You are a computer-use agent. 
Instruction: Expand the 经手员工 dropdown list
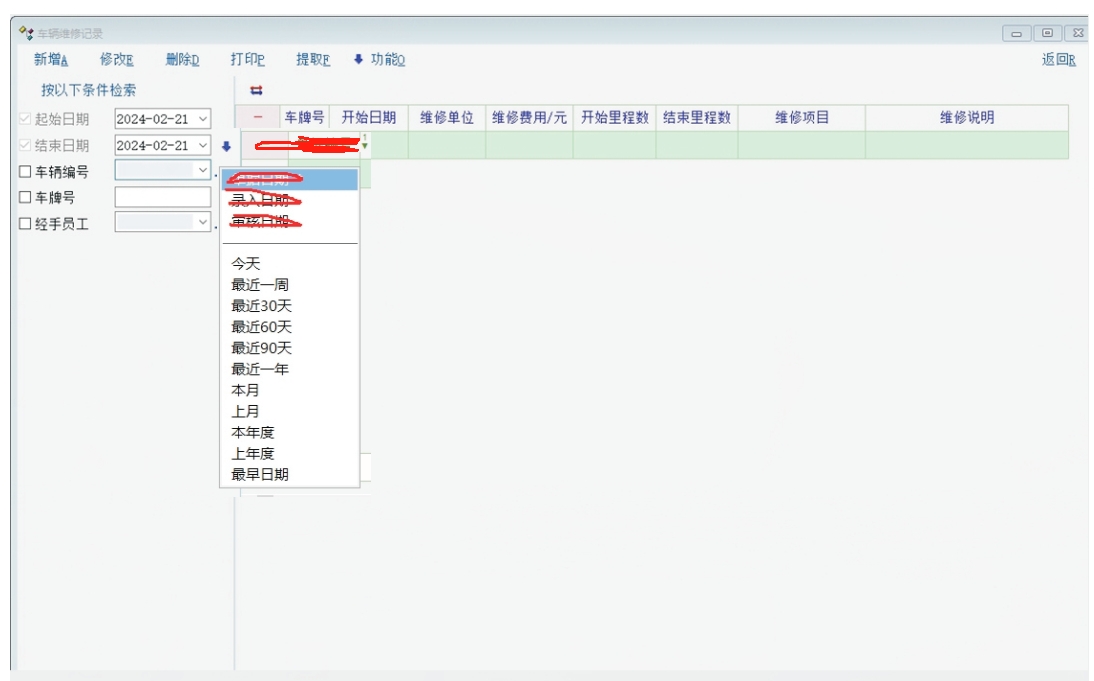click(x=202, y=223)
